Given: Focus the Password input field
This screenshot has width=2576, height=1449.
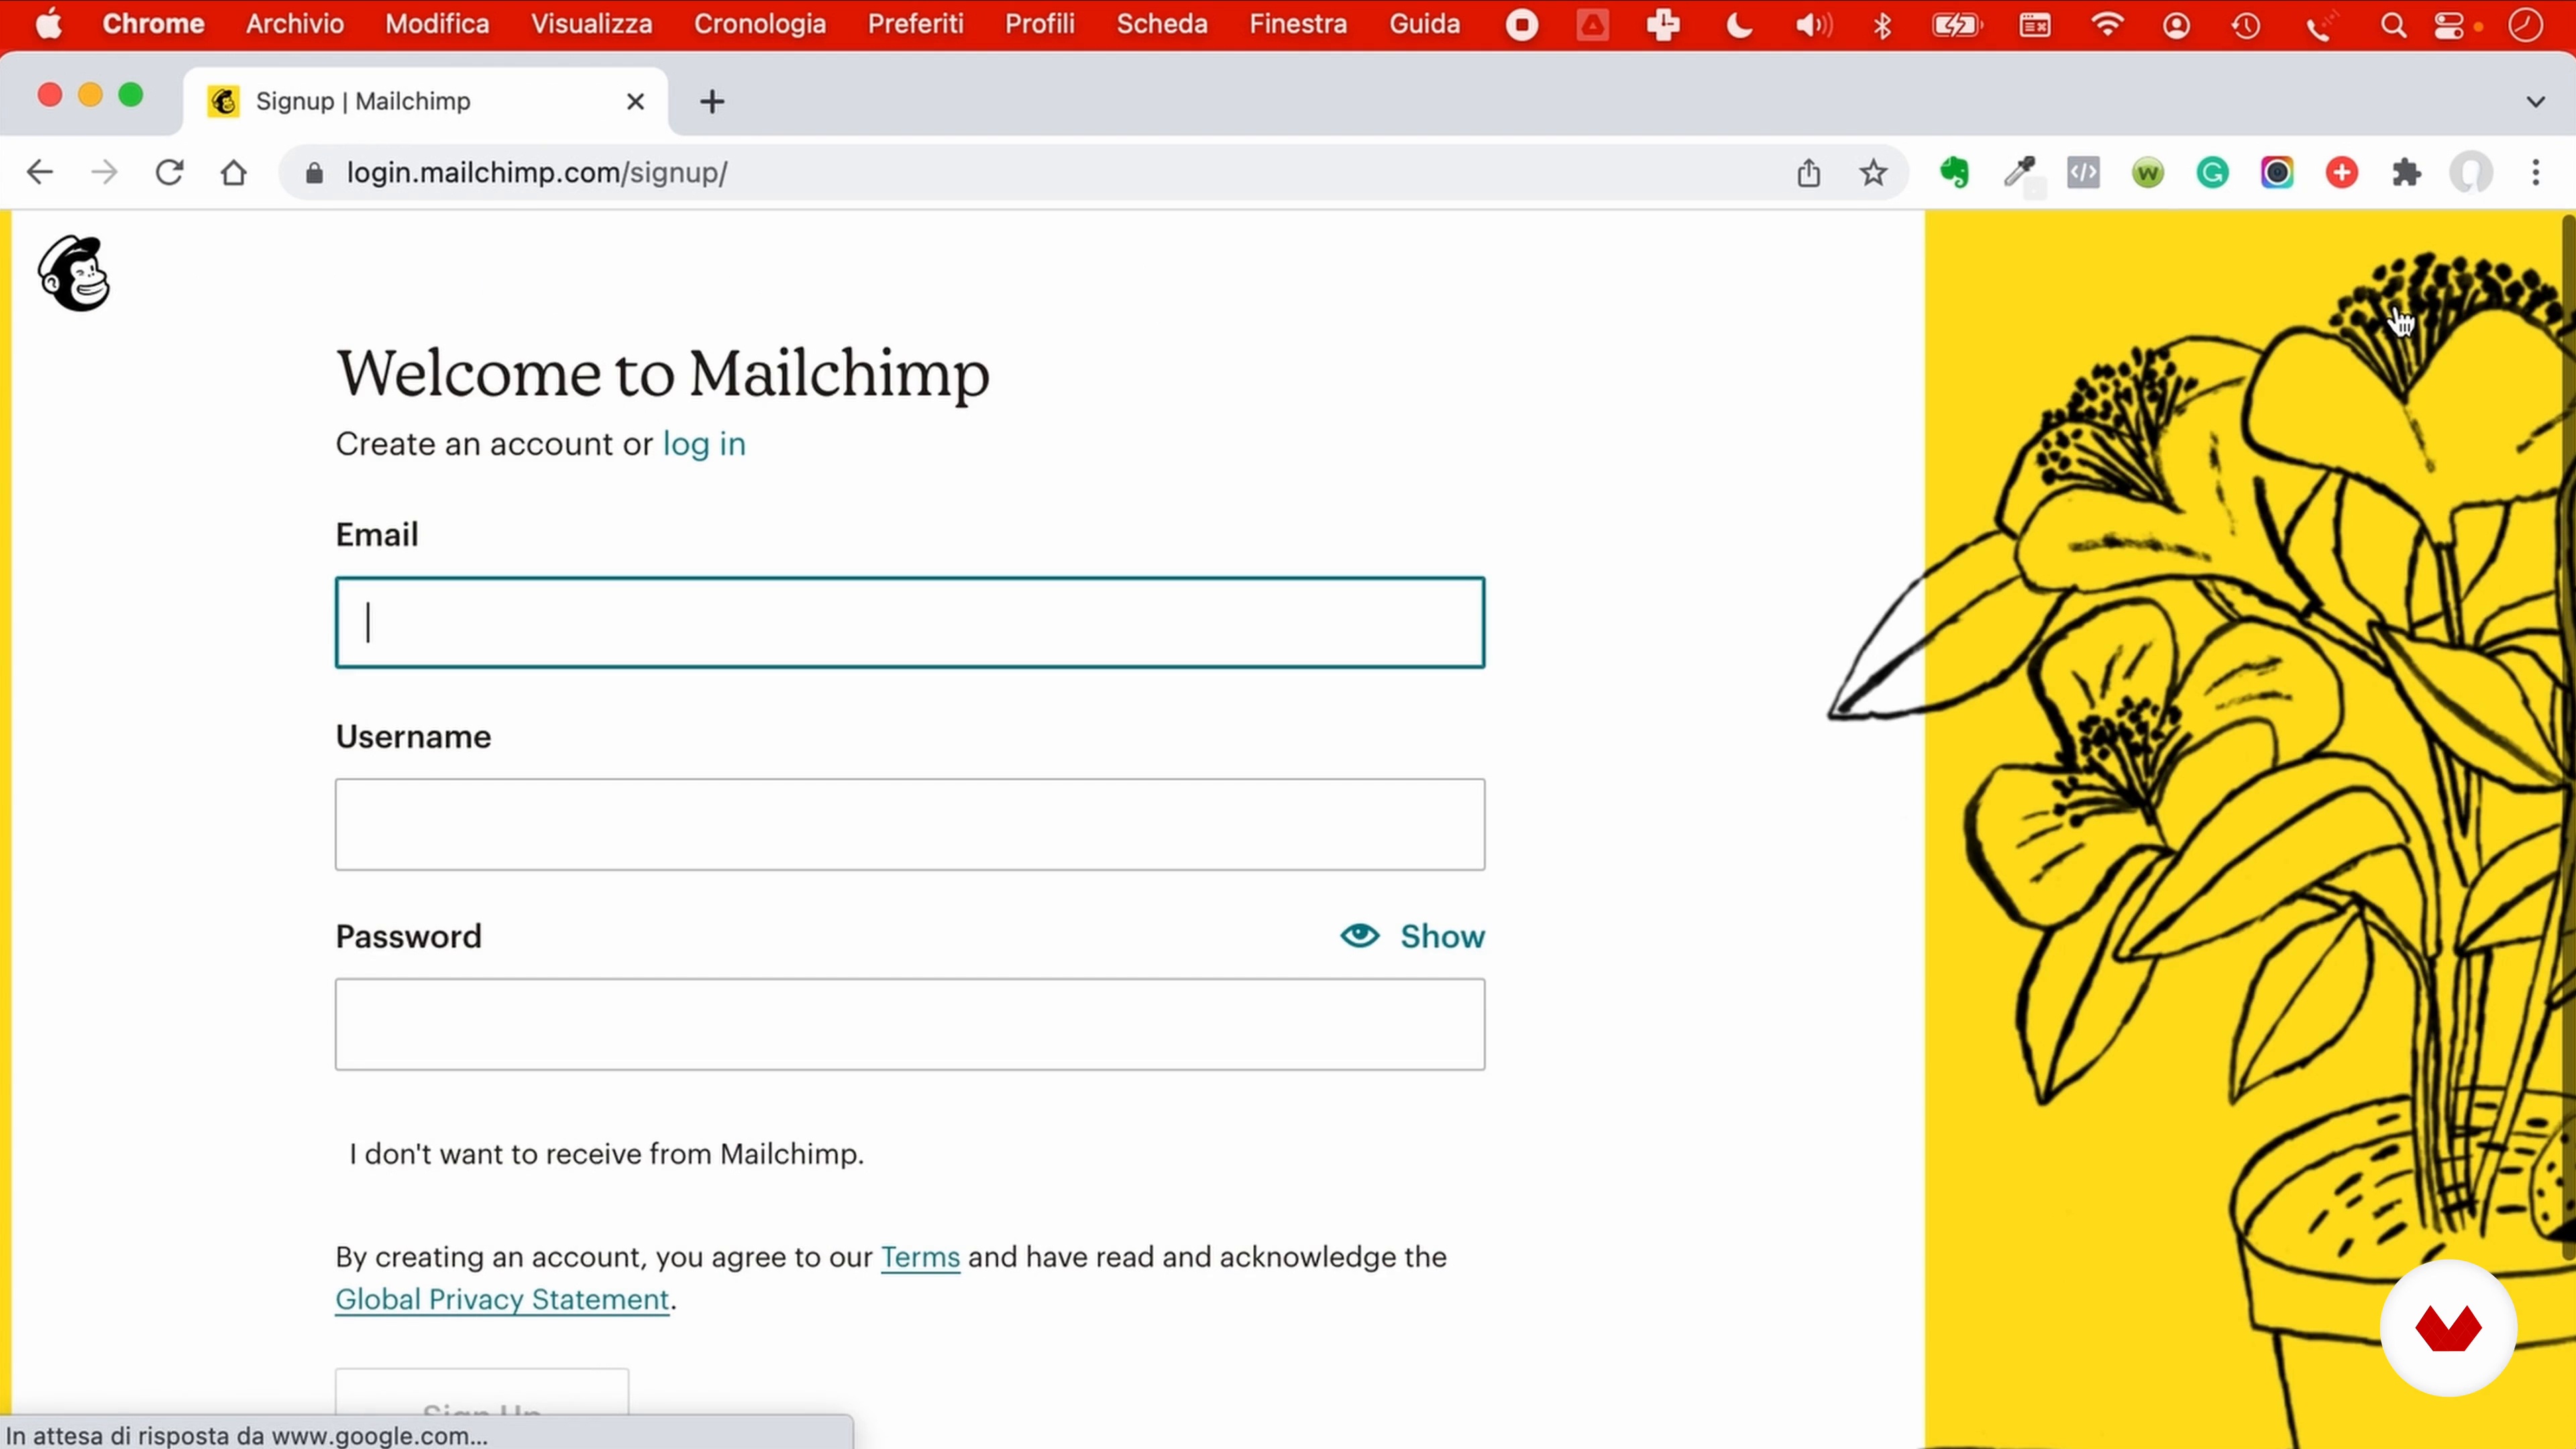Looking at the screenshot, I should coord(910,1024).
